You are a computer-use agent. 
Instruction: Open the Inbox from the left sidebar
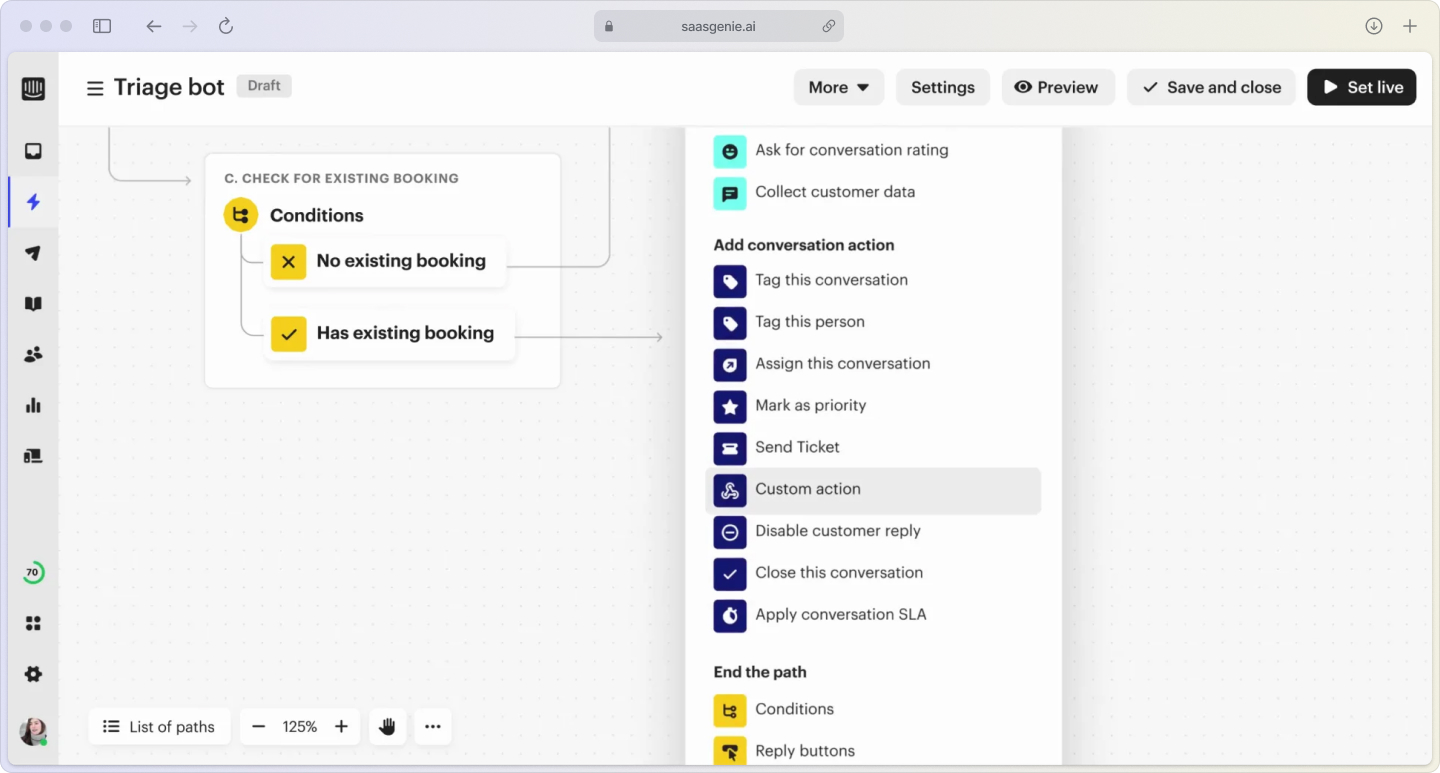(x=33, y=150)
